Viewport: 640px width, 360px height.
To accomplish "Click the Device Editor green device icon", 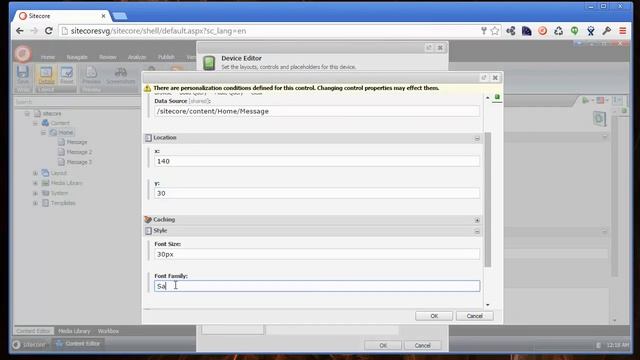I will point(209,63).
